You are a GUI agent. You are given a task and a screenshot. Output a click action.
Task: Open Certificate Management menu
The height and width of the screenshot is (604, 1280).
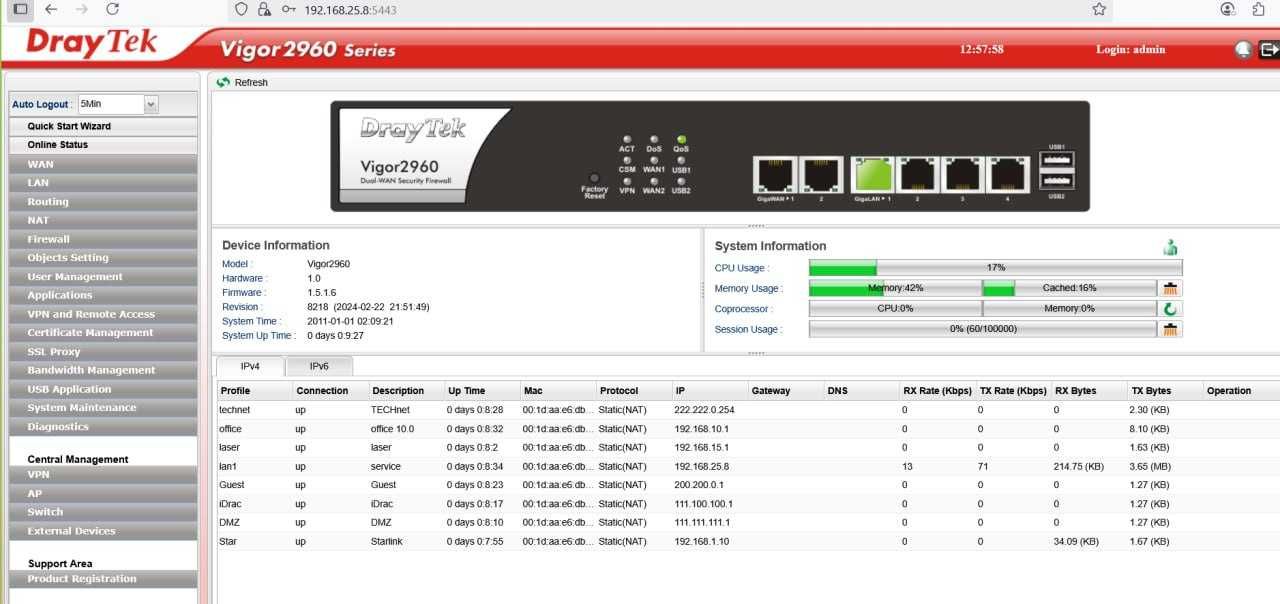coord(103,333)
